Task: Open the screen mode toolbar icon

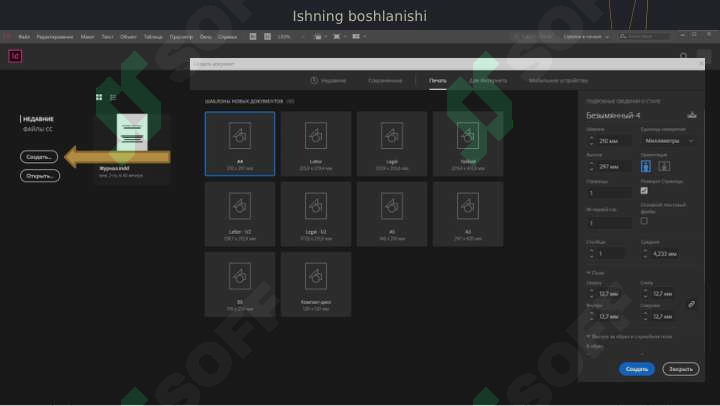Action: [339, 36]
